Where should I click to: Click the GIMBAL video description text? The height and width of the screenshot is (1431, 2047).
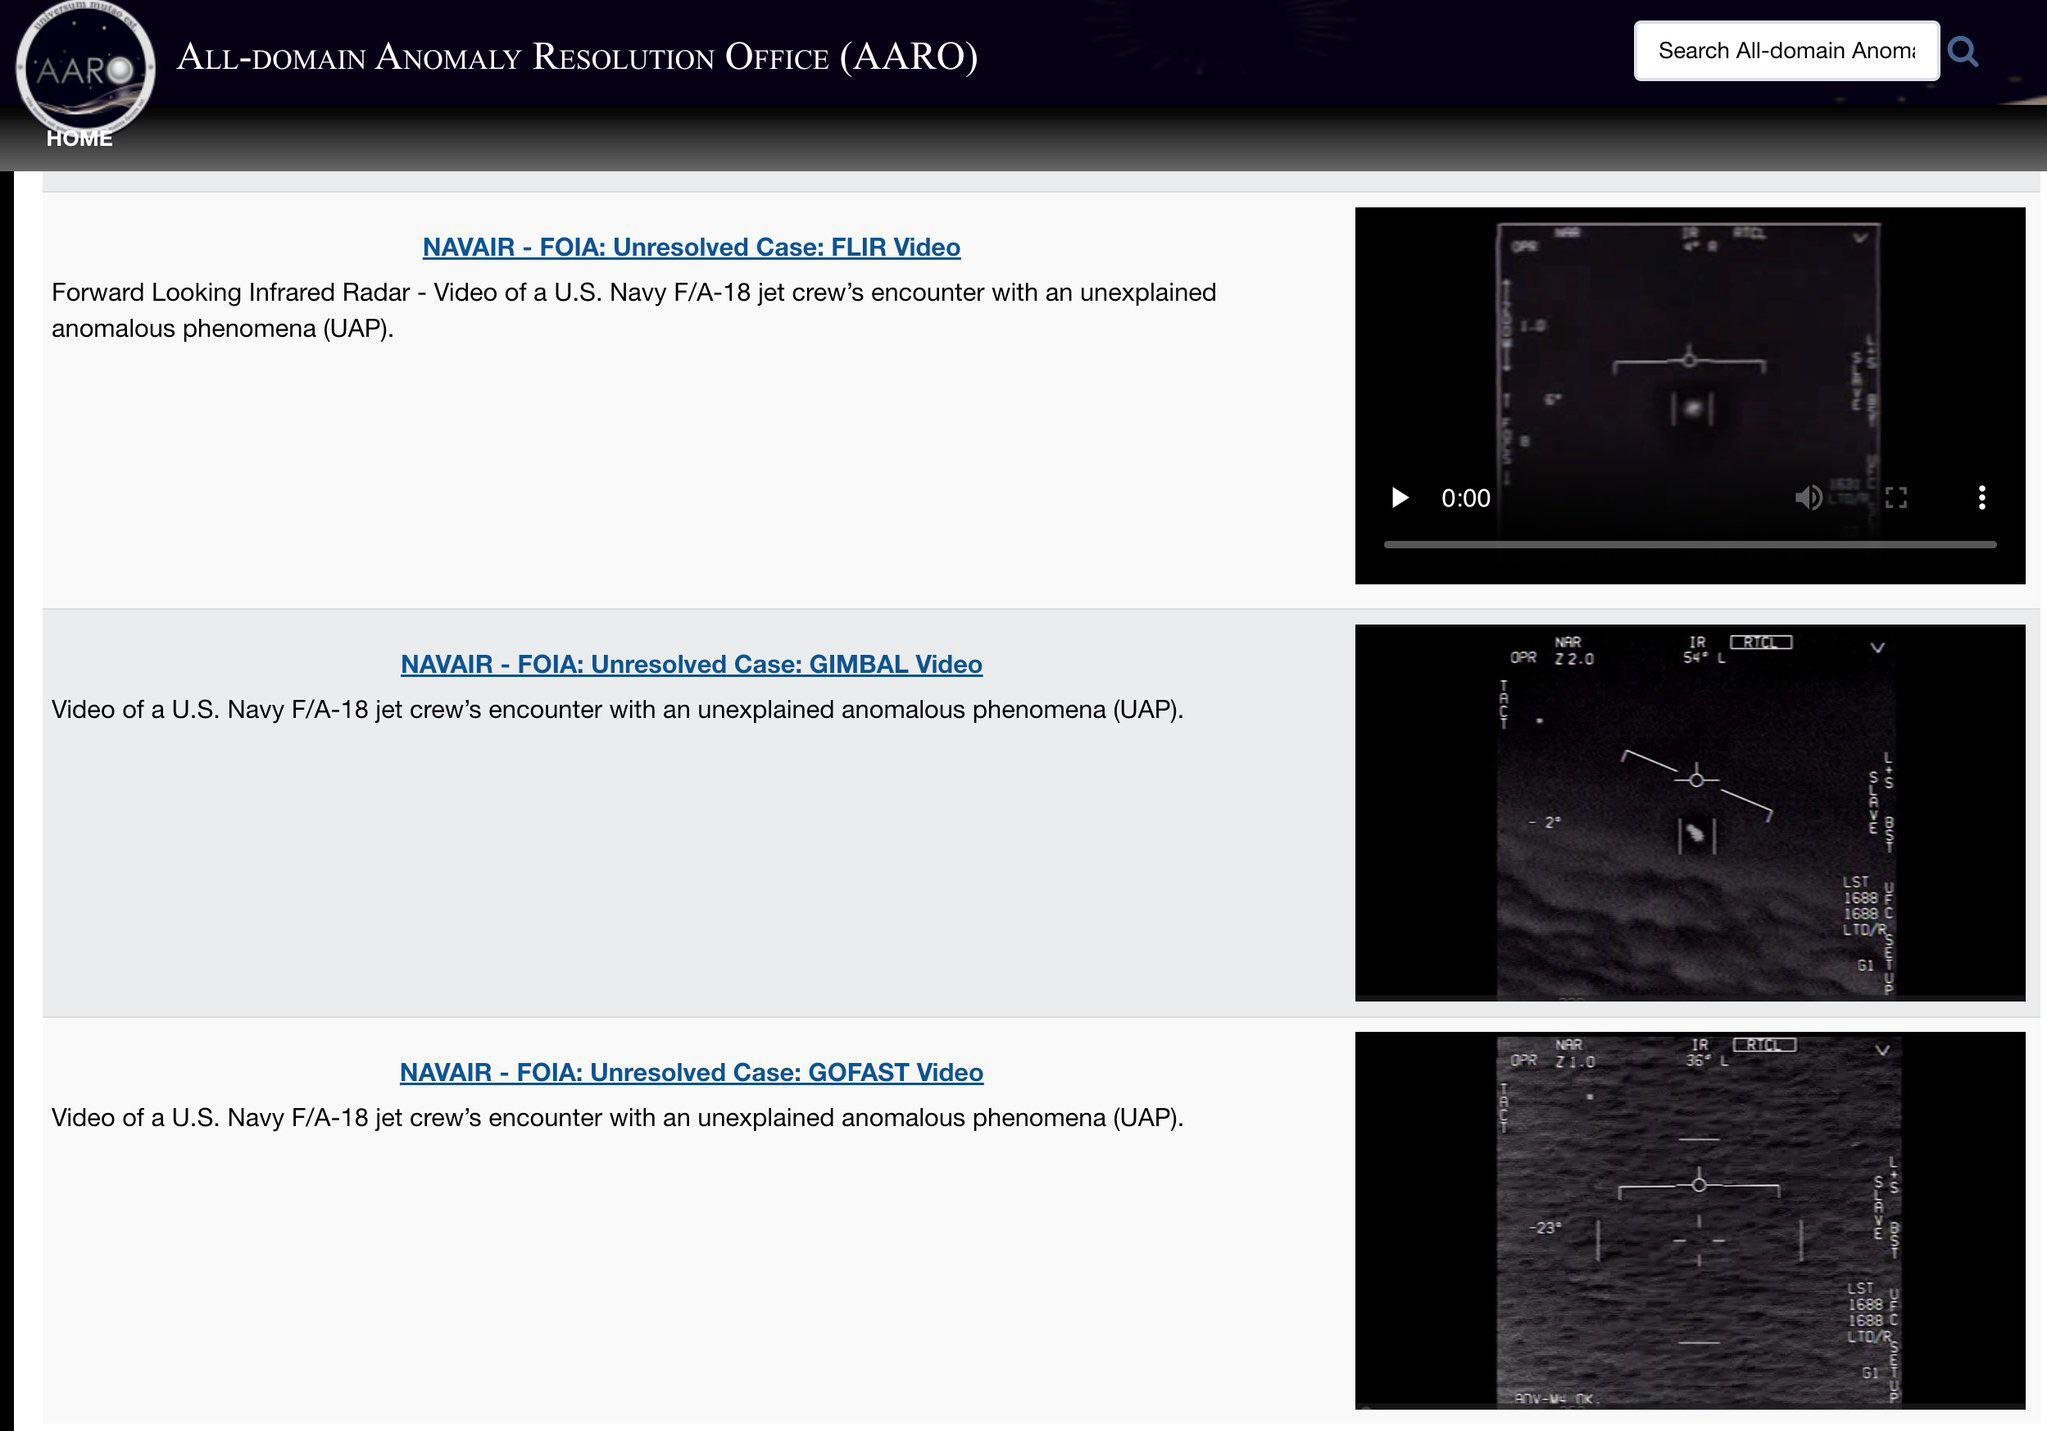[617, 710]
